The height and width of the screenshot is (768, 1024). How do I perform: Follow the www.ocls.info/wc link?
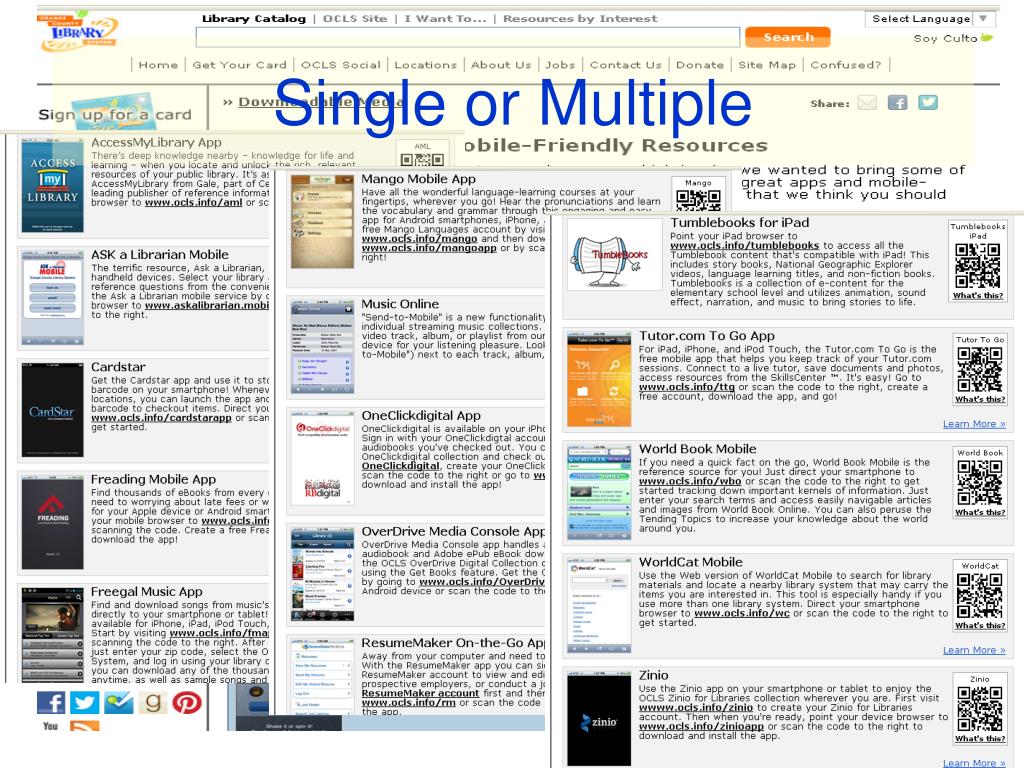[x=742, y=613]
